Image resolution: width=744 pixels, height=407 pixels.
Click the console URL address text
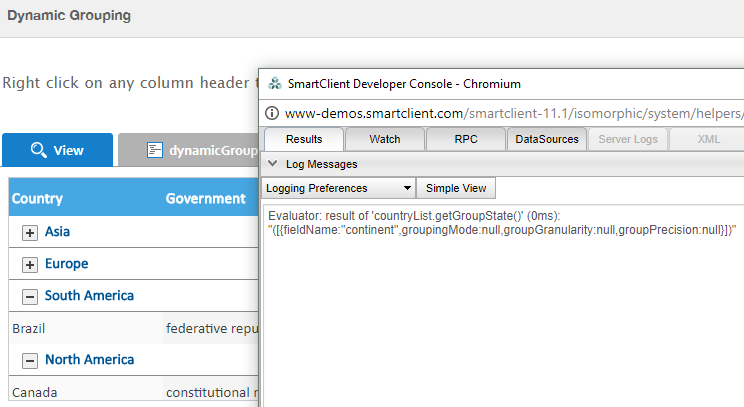coord(514,113)
